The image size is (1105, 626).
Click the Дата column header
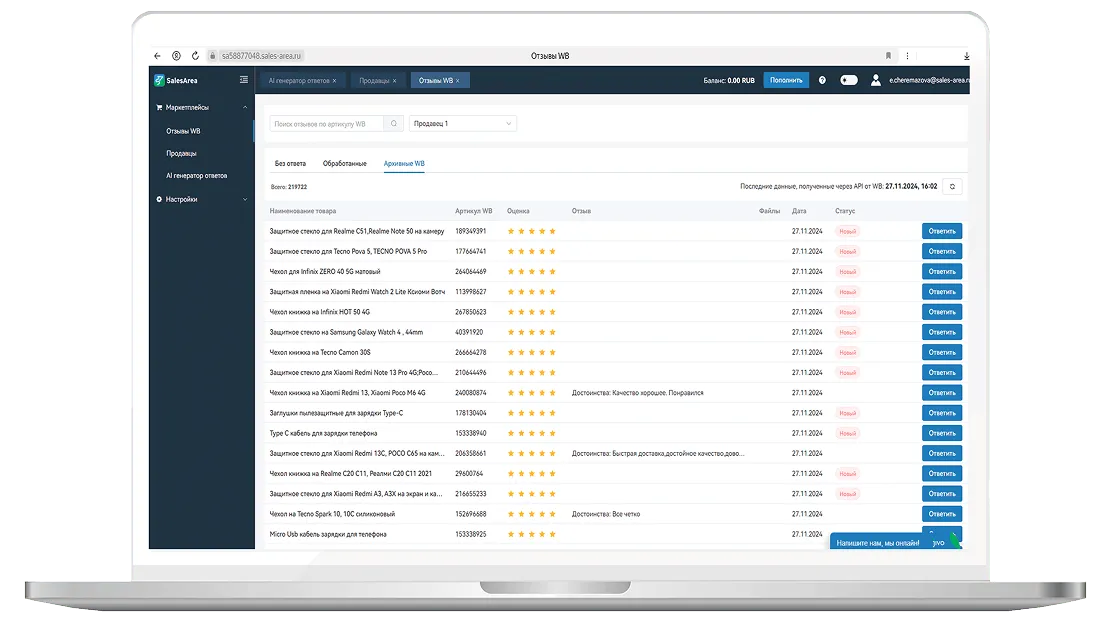coord(799,211)
